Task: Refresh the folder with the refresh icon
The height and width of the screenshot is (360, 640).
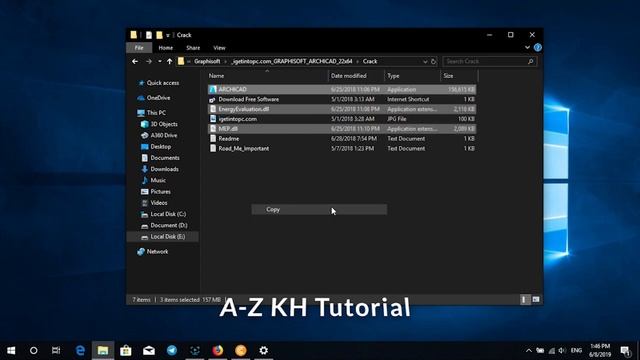Action: [x=433, y=62]
